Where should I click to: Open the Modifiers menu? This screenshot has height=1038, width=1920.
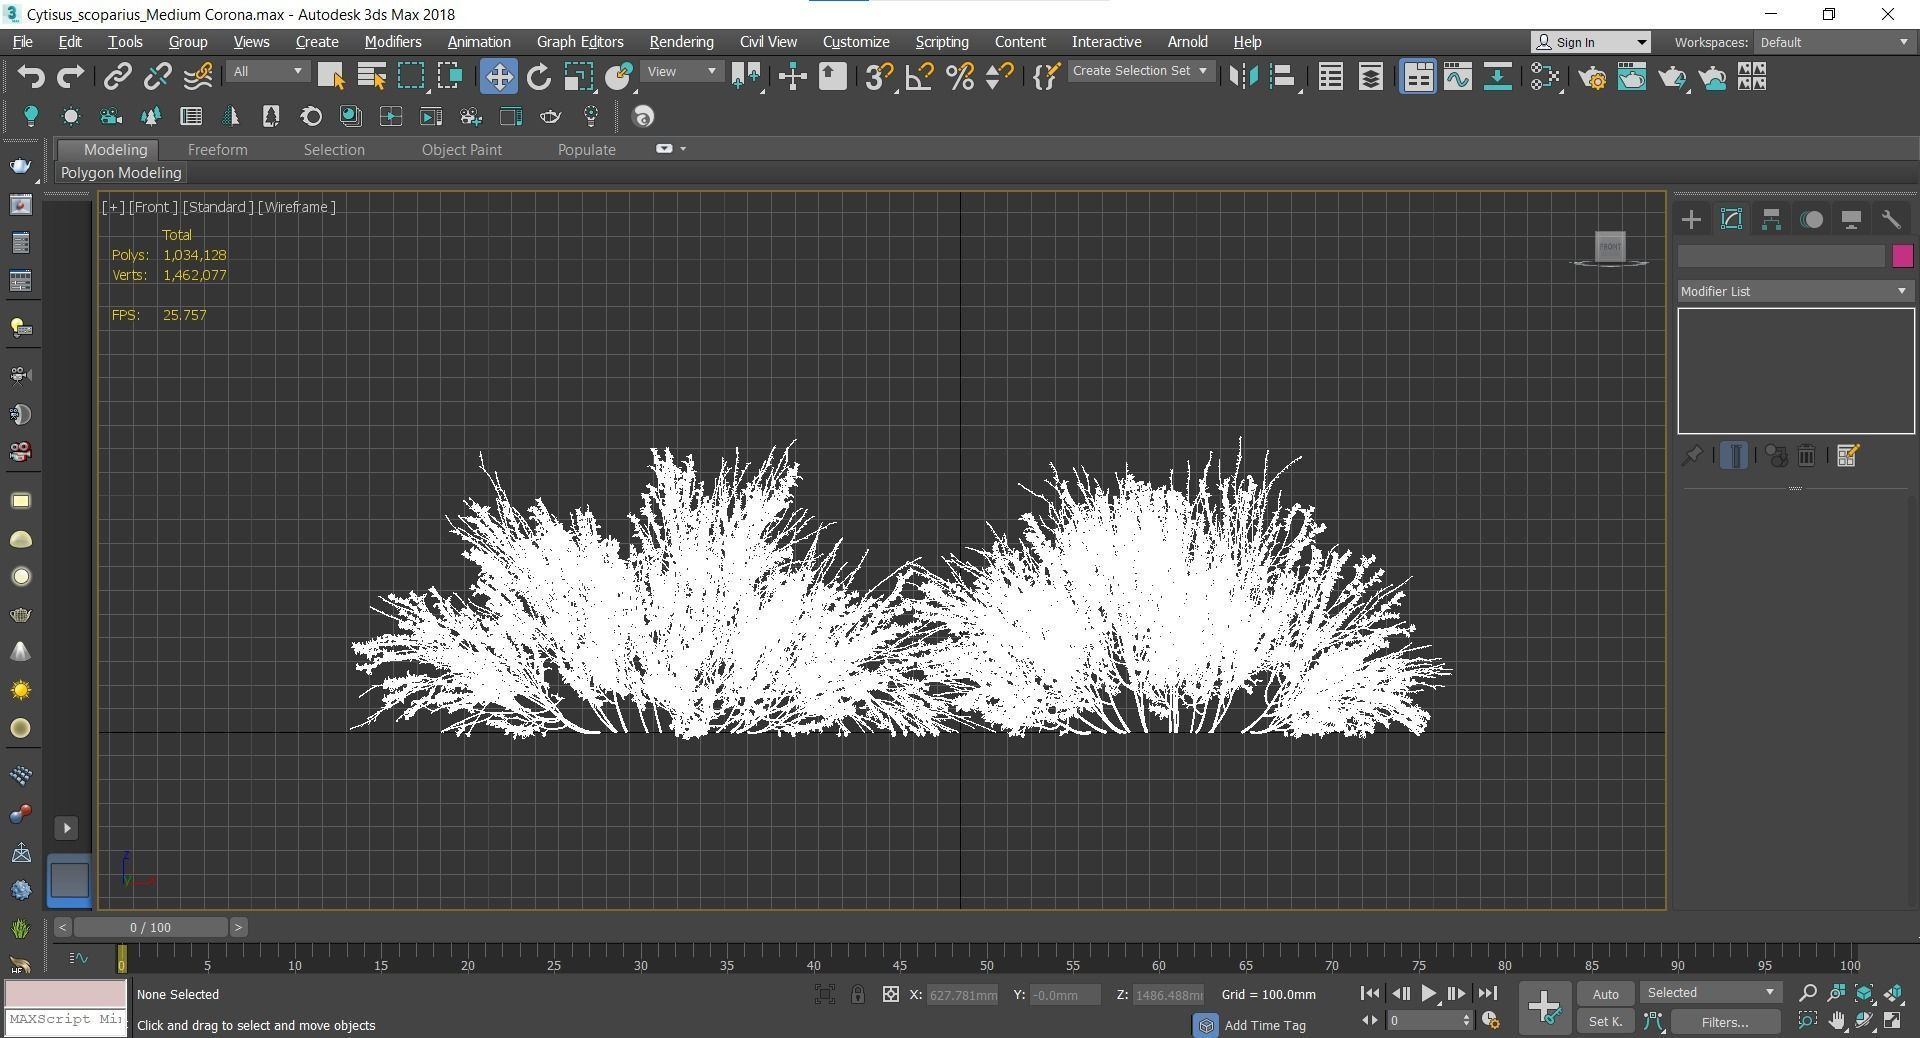click(392, 42)
